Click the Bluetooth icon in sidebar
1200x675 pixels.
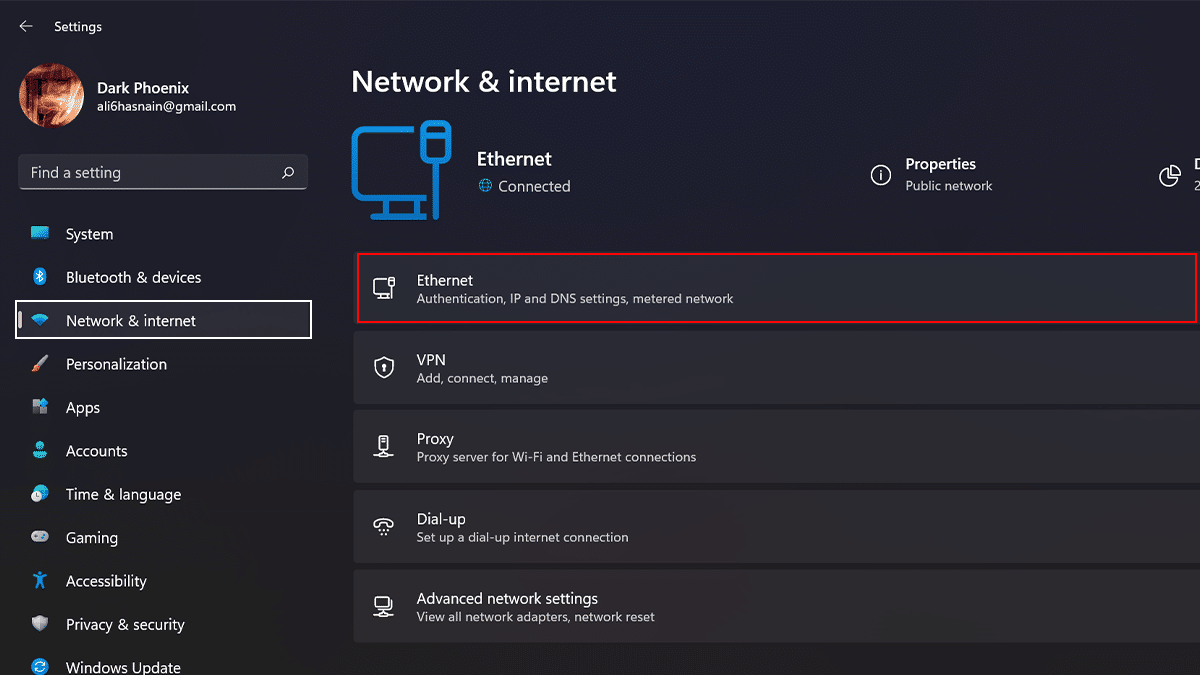point(40,277)
